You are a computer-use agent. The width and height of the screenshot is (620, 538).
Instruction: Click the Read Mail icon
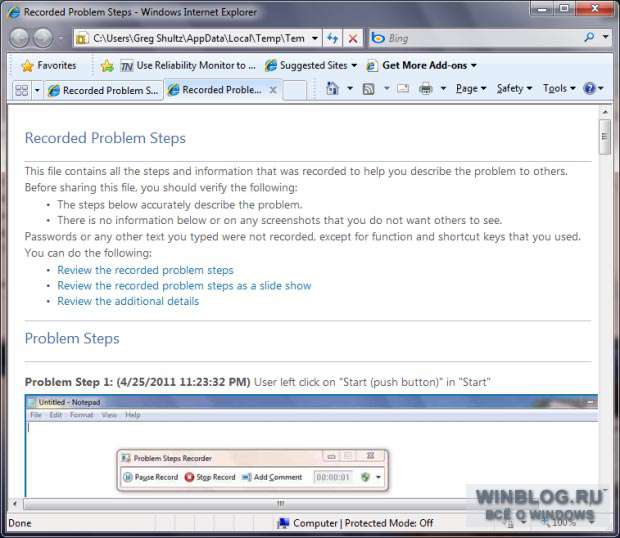403,88
